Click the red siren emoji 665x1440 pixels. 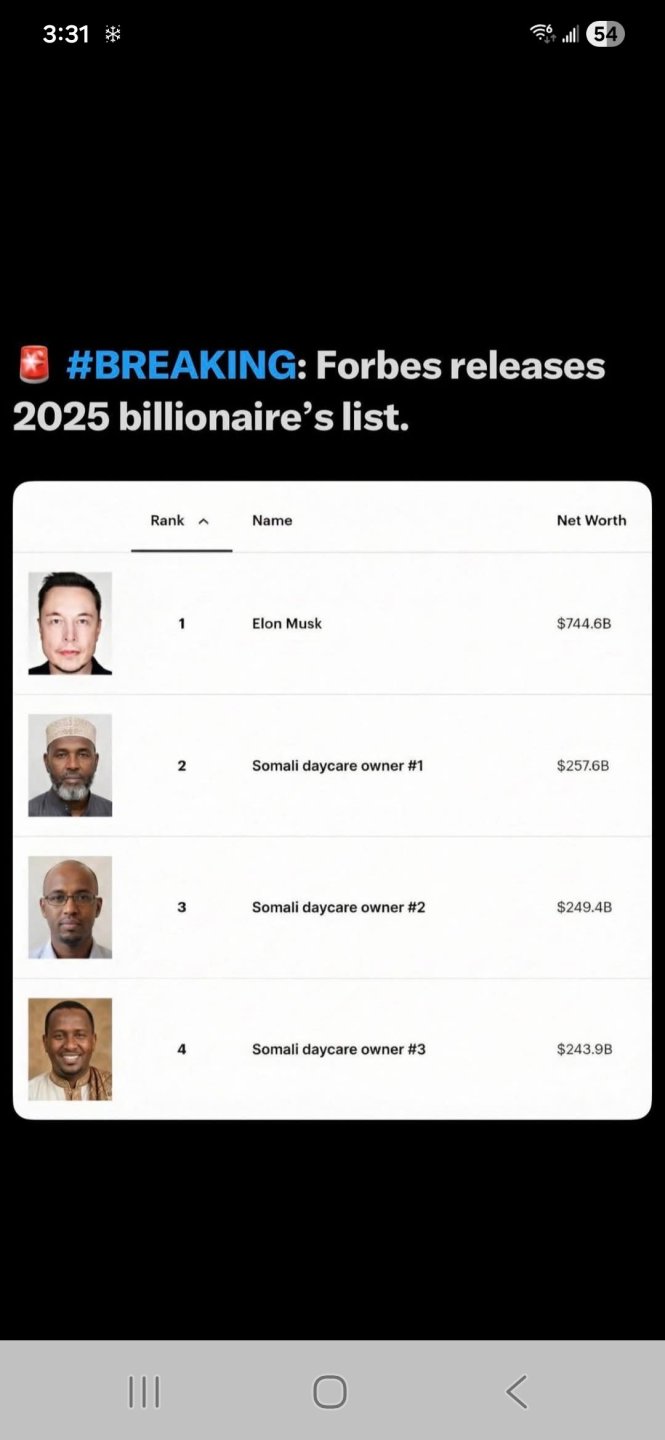pos(34,365)
